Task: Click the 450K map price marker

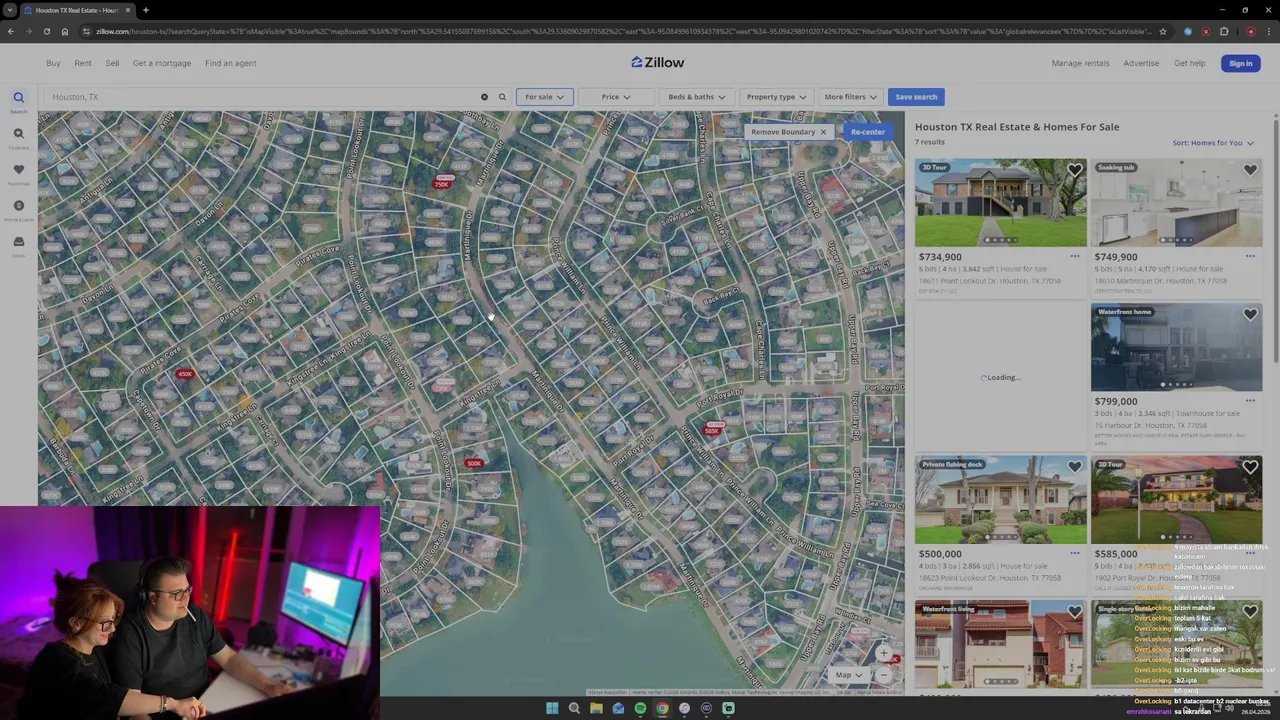Action: point(184,374)
